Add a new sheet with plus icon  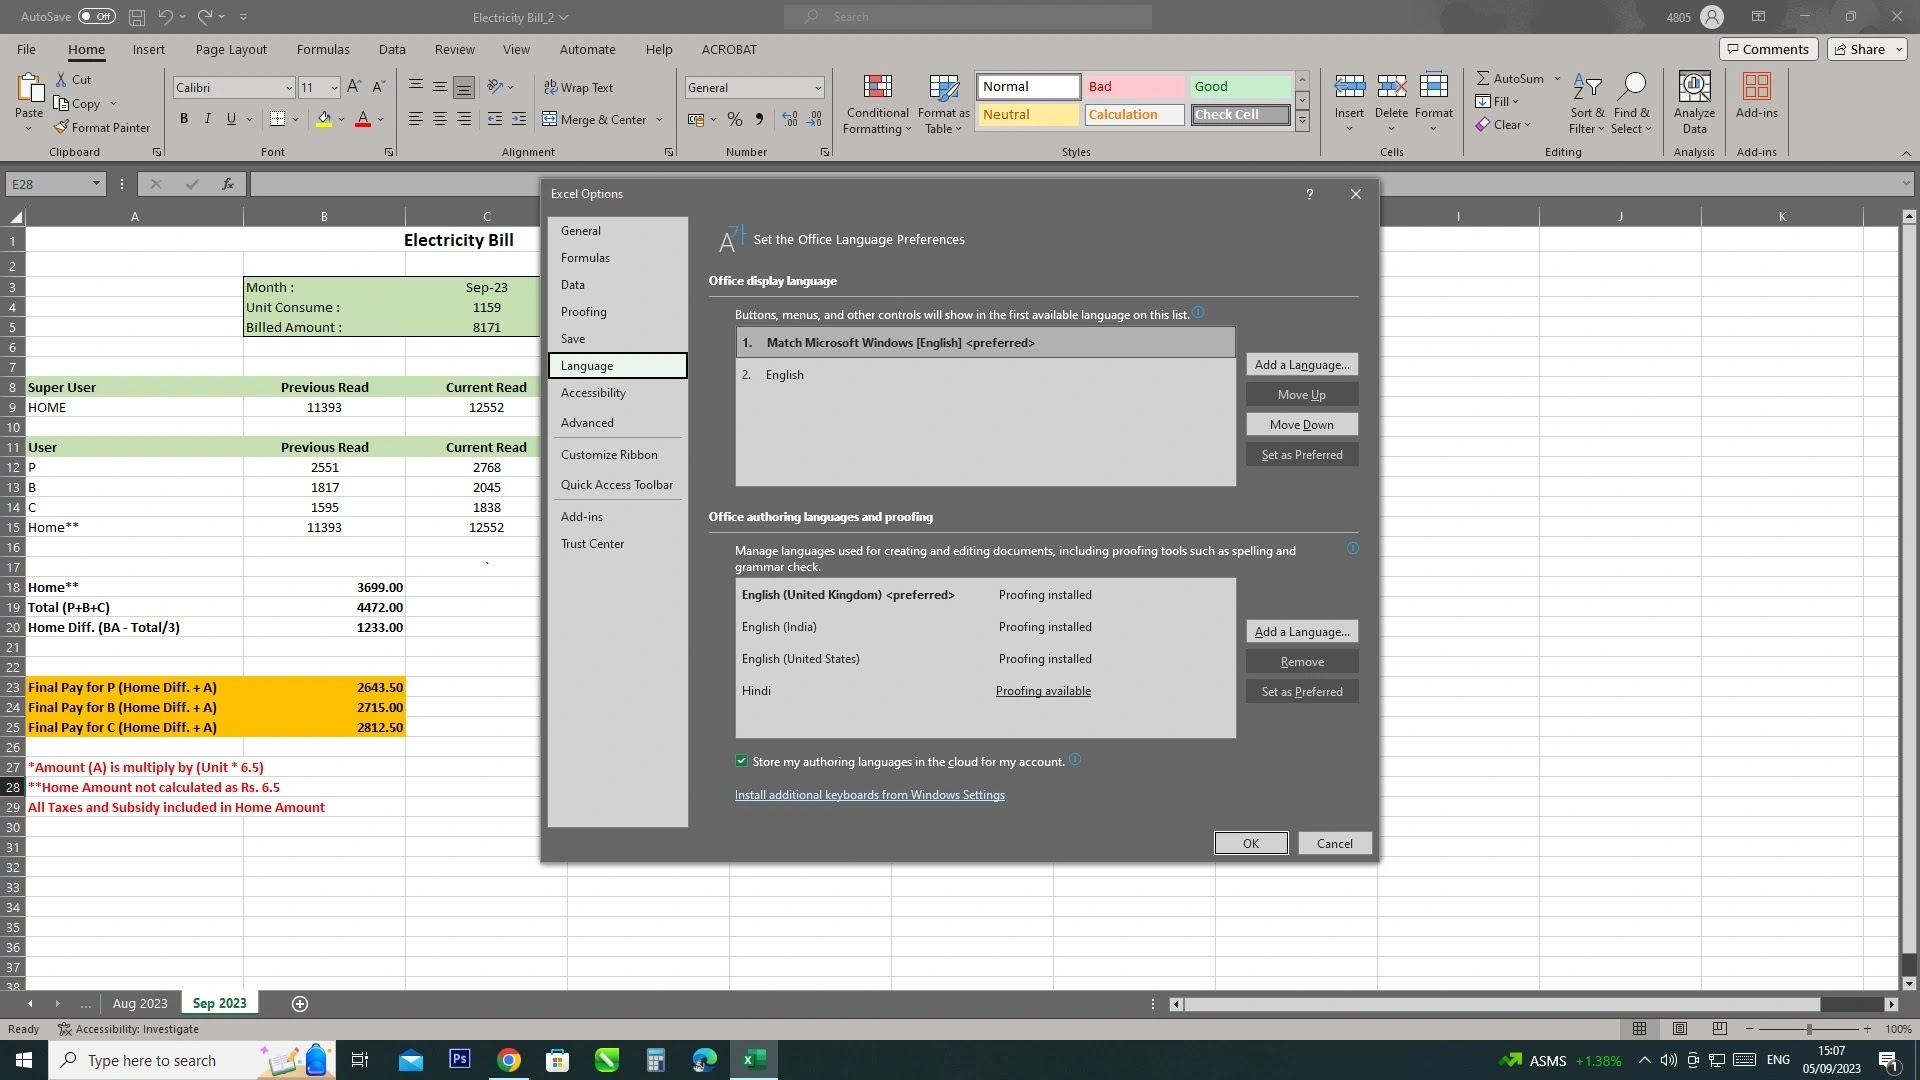[299, 1003]
